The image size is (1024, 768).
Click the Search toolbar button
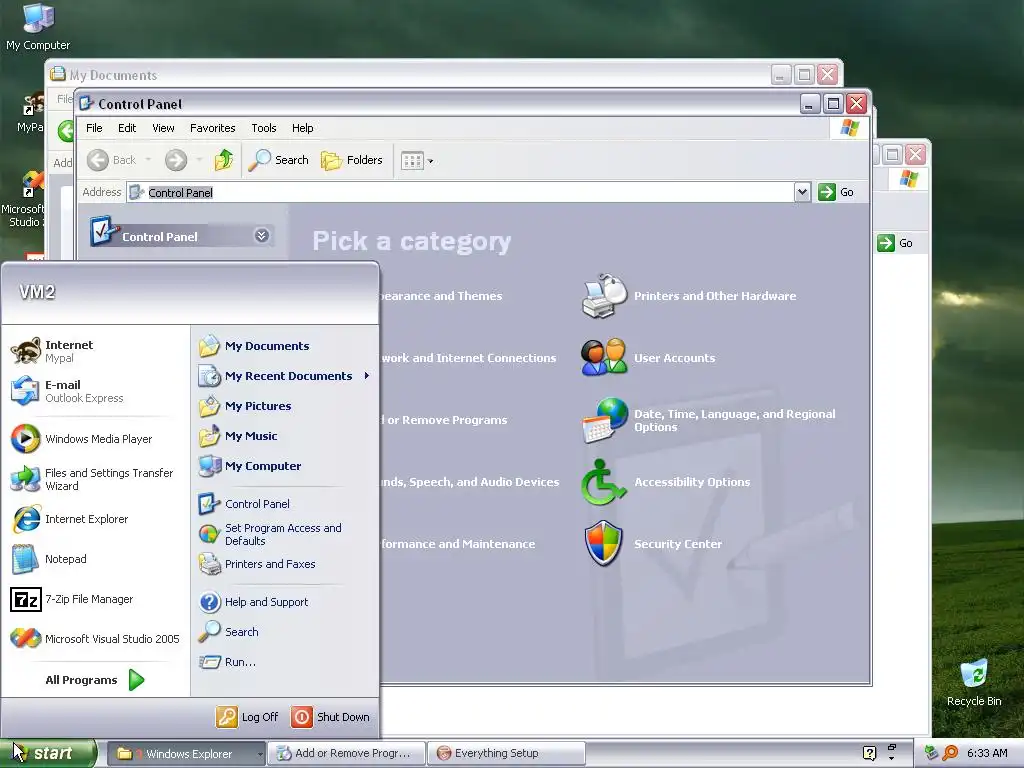pyautogui.click(x=279, y=160)
